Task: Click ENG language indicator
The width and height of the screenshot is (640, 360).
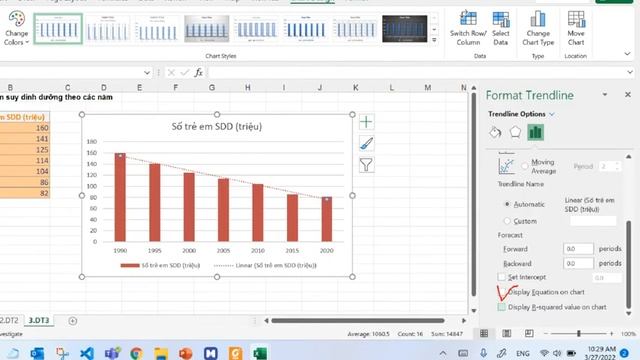Action: click(x=523, y=353)
